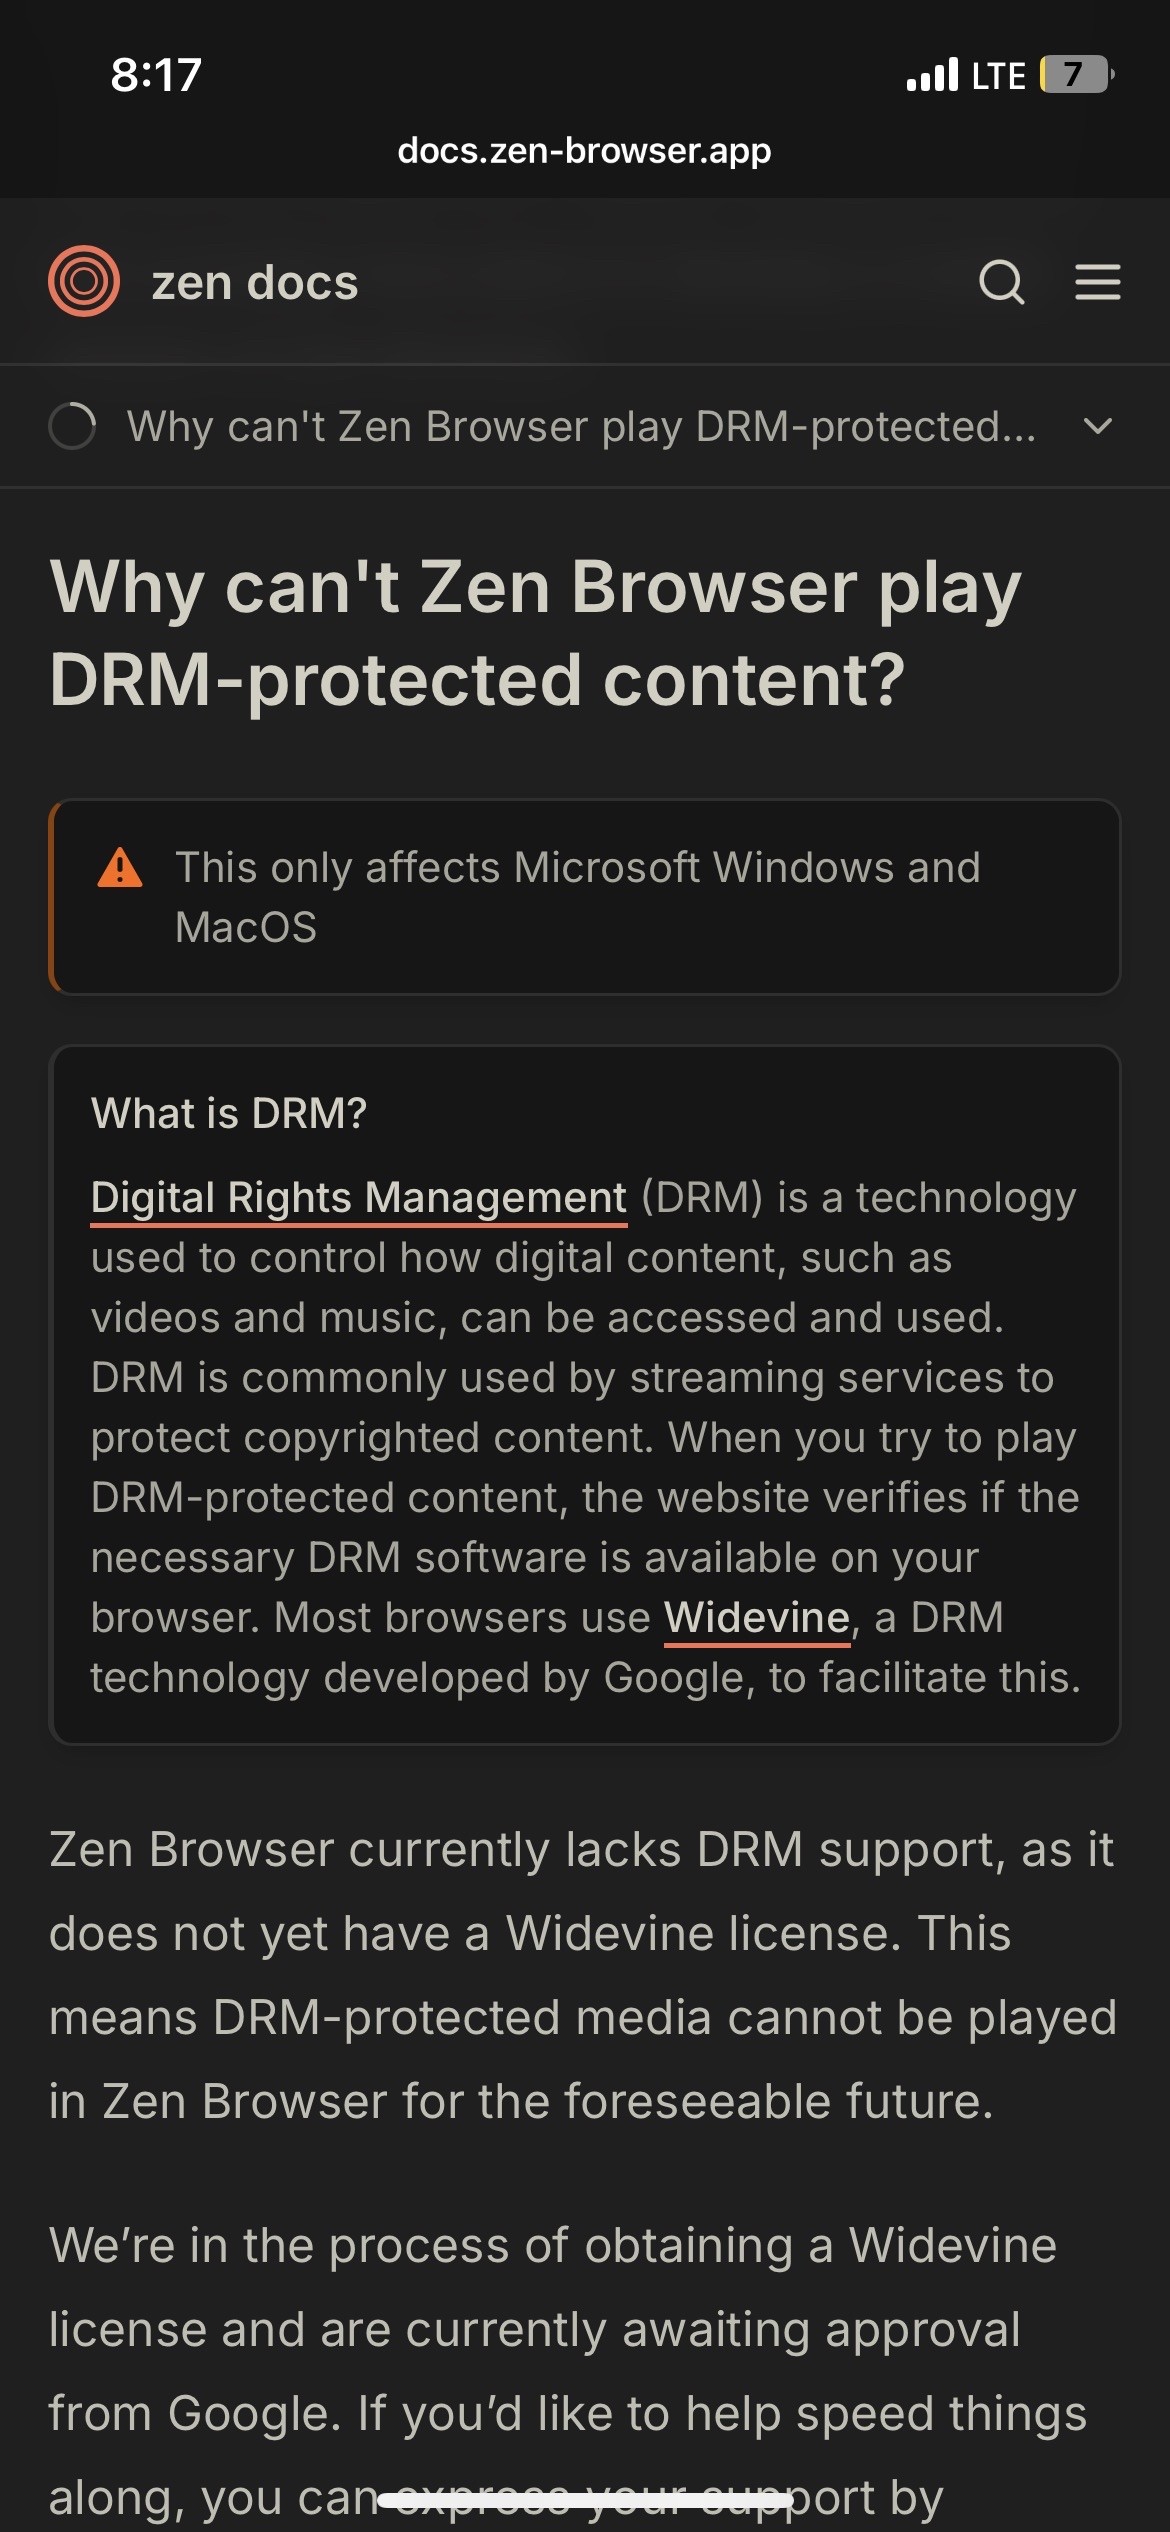
Task: Click the circular progress indicator icon
Action: pyautogui.click(x=73, y=426)
